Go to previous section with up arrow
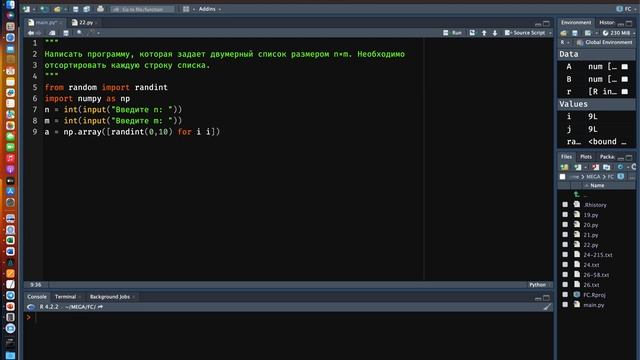640x360 pixels. point(484,33)
